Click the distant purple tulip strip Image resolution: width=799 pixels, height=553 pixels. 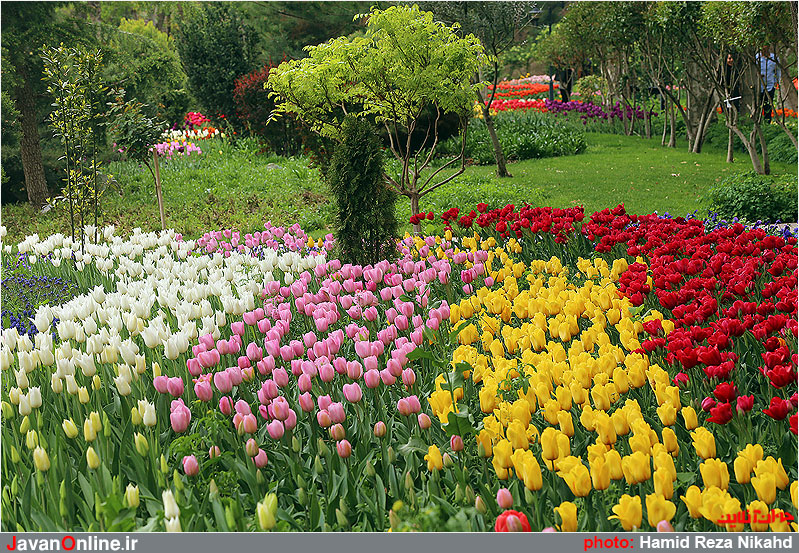[594, 110]
